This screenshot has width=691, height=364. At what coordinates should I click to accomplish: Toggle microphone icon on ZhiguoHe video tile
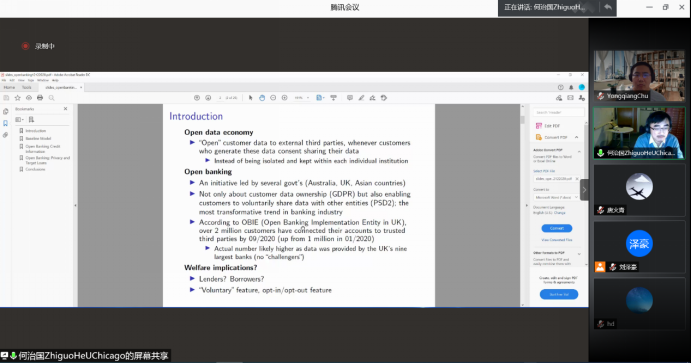click(600, 153)
